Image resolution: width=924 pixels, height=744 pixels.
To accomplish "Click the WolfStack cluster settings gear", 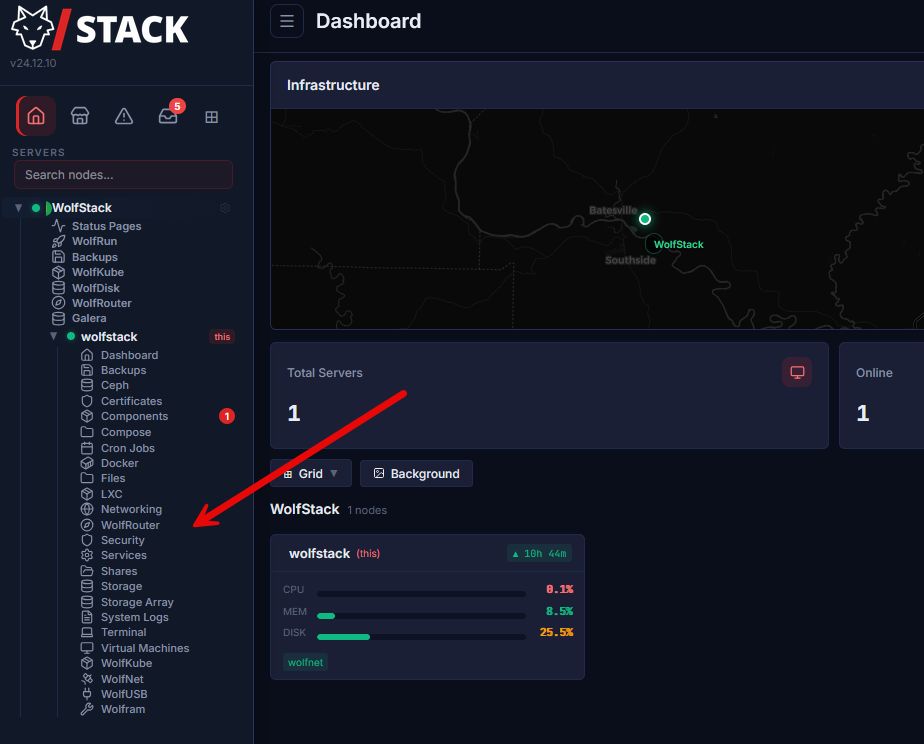I will coord(225,208).
